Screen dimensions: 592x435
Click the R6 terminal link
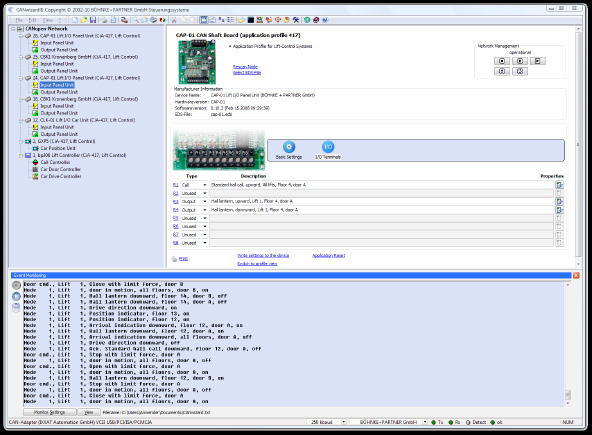[176, 226]
